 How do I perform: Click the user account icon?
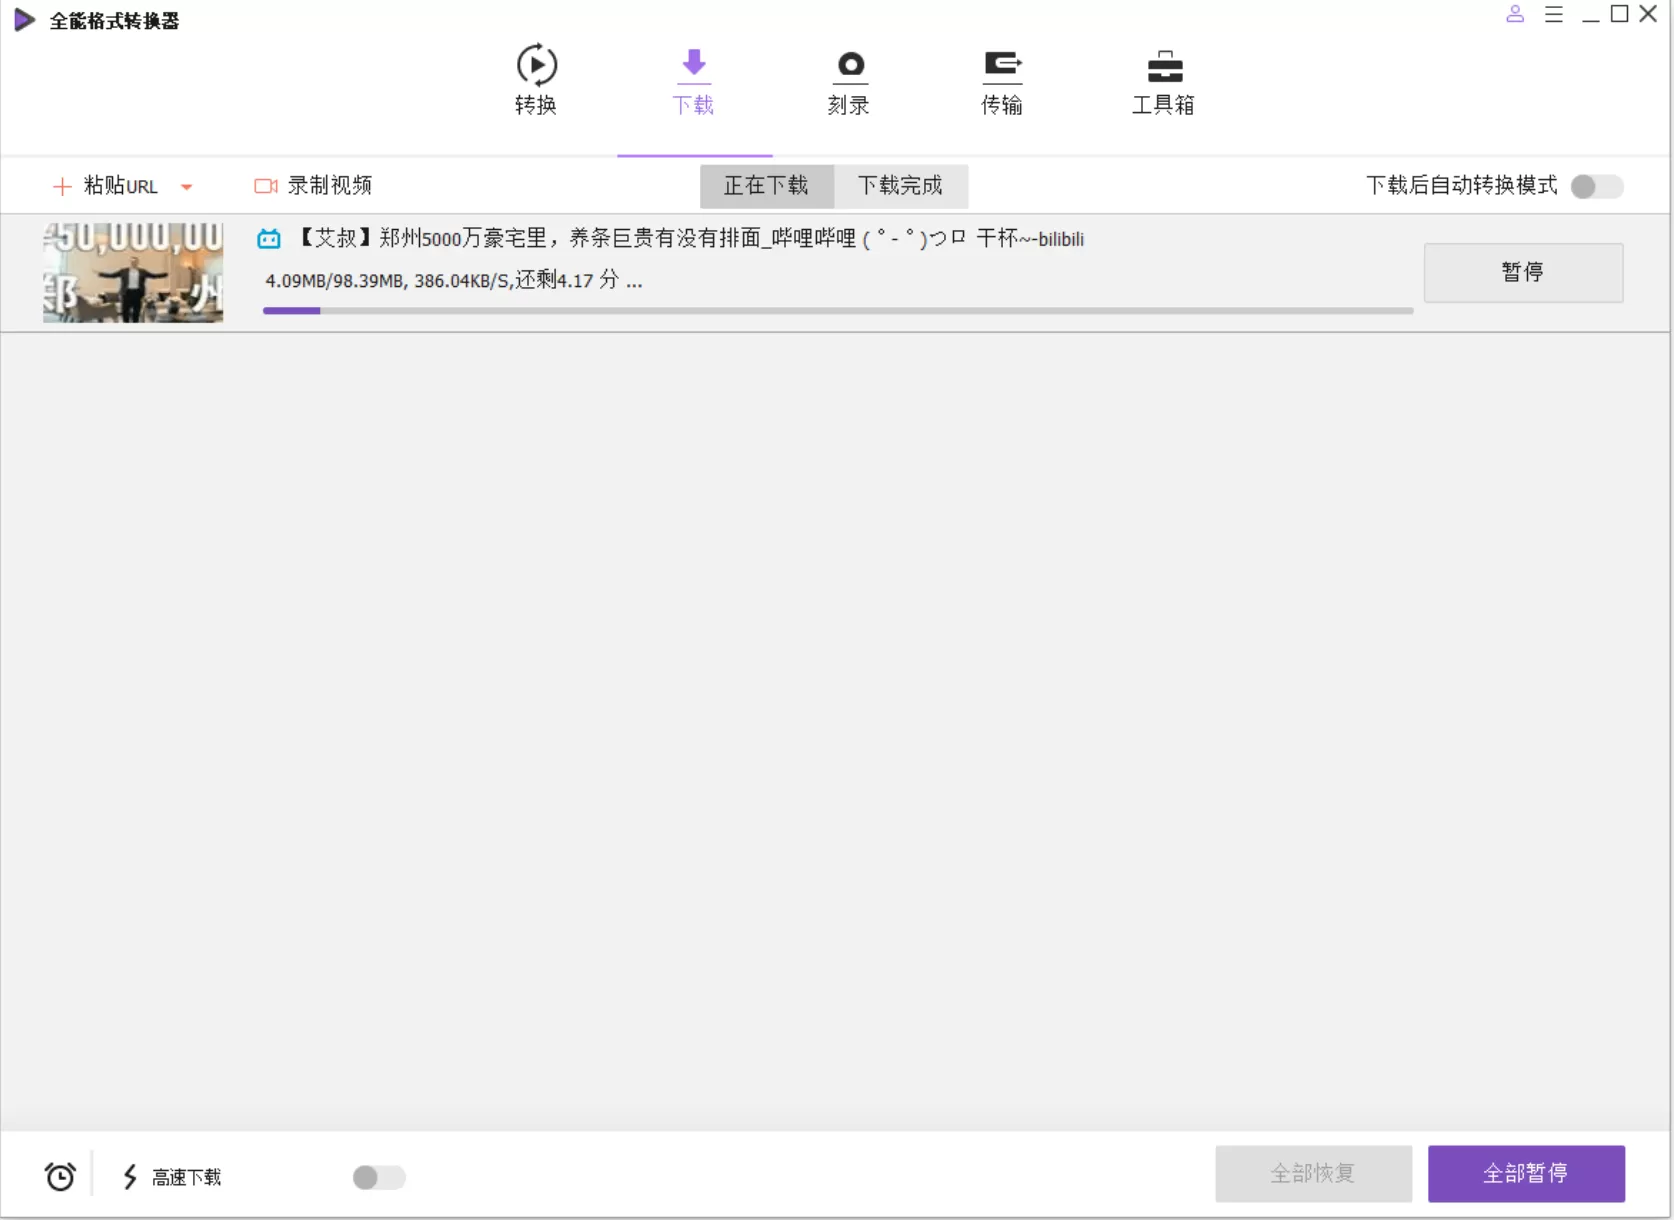[x=1515, y=14]
